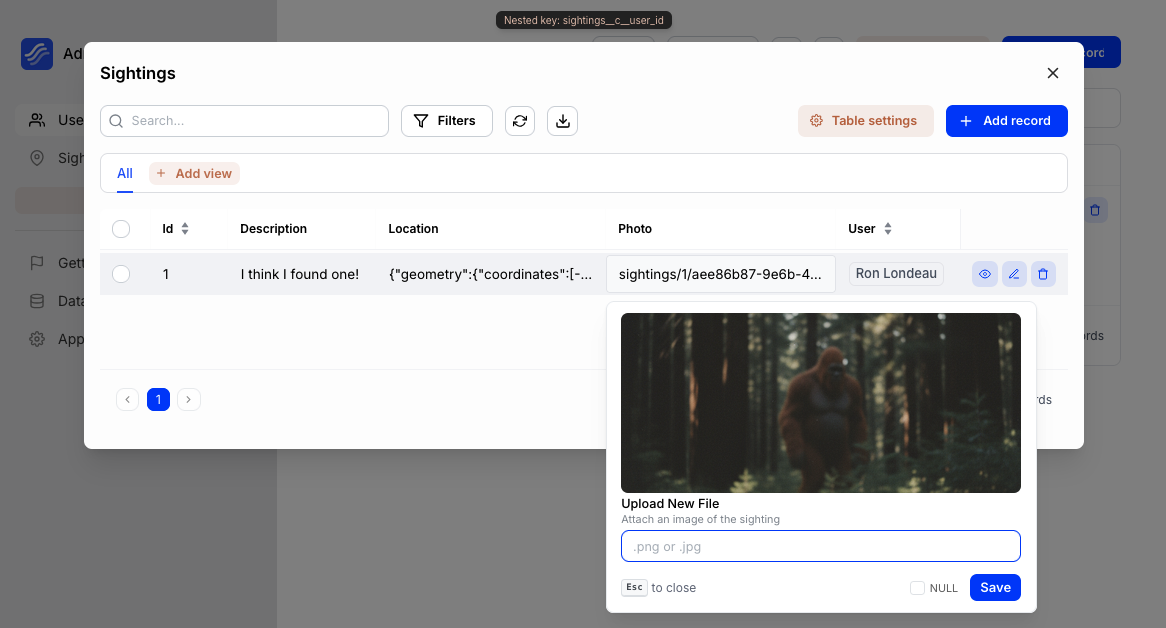Go to the next page with the arrow
Image resolution: width=1166 pixels, height=628 pixels.
click(x=188, y=399)
